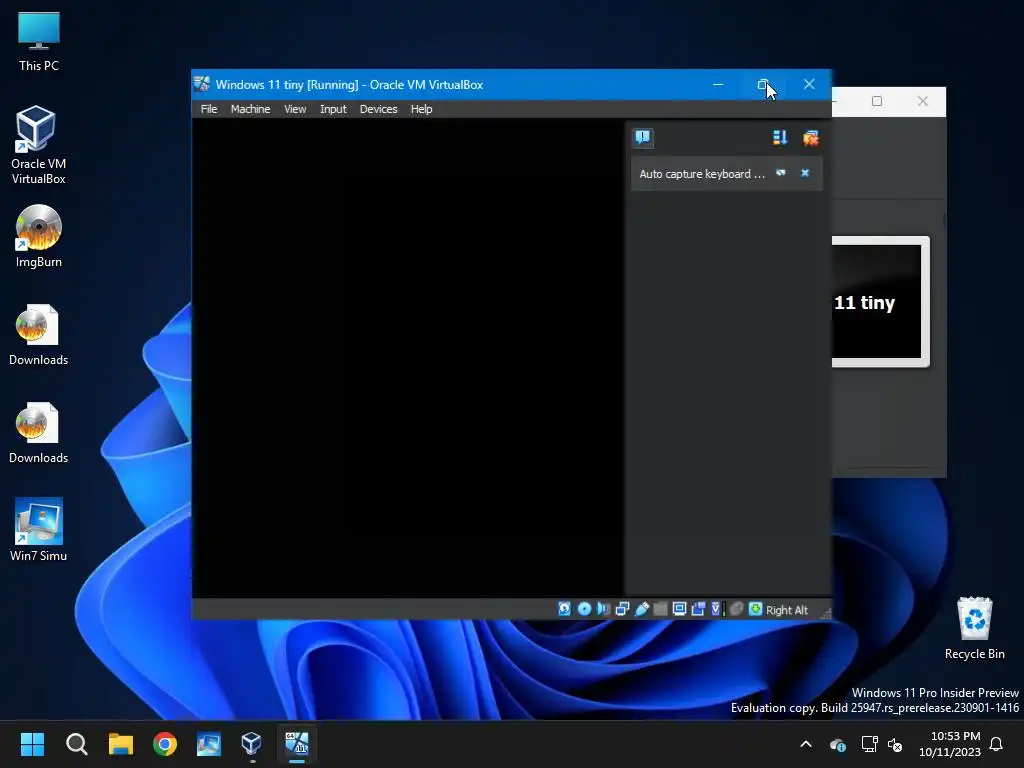Click the hard disk activity status icon
The height and width of the screenshot is (768, 1024).
tap(564, 609)
